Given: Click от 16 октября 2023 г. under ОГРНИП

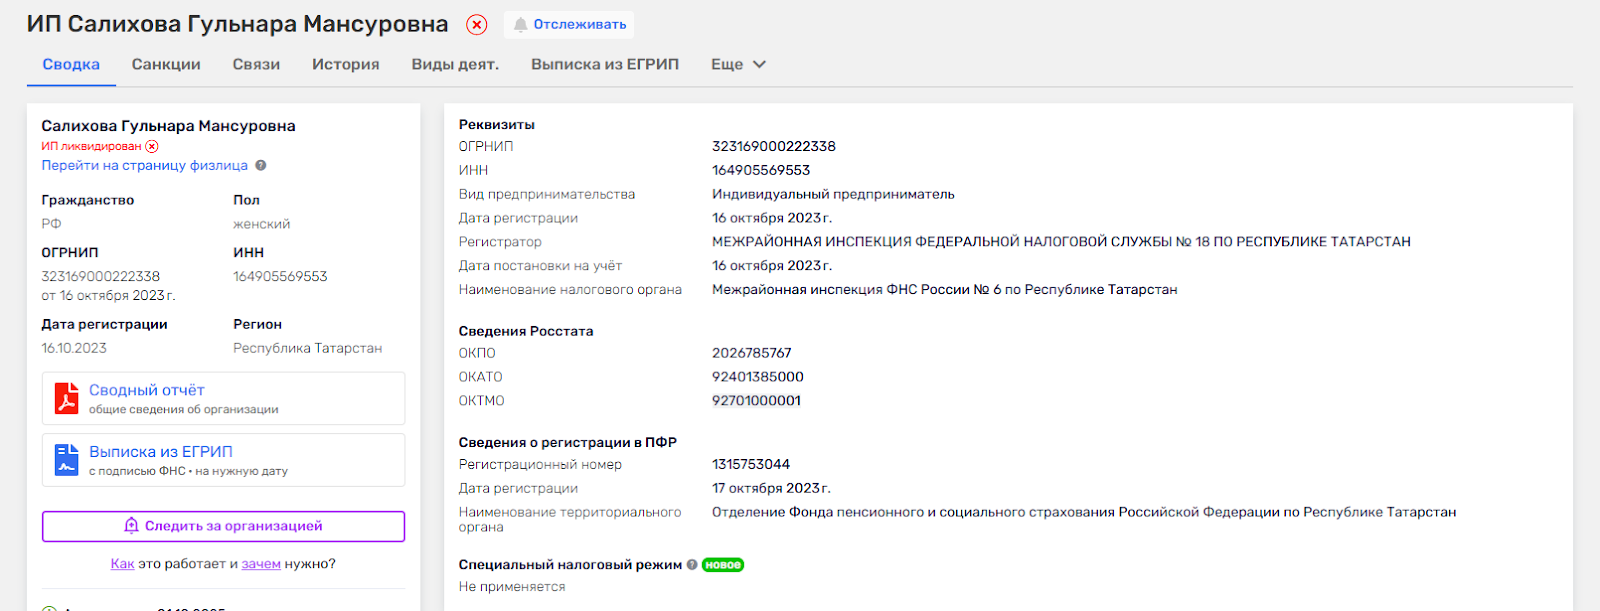Looking at the screenshot, I should click(x=108, y=296).
